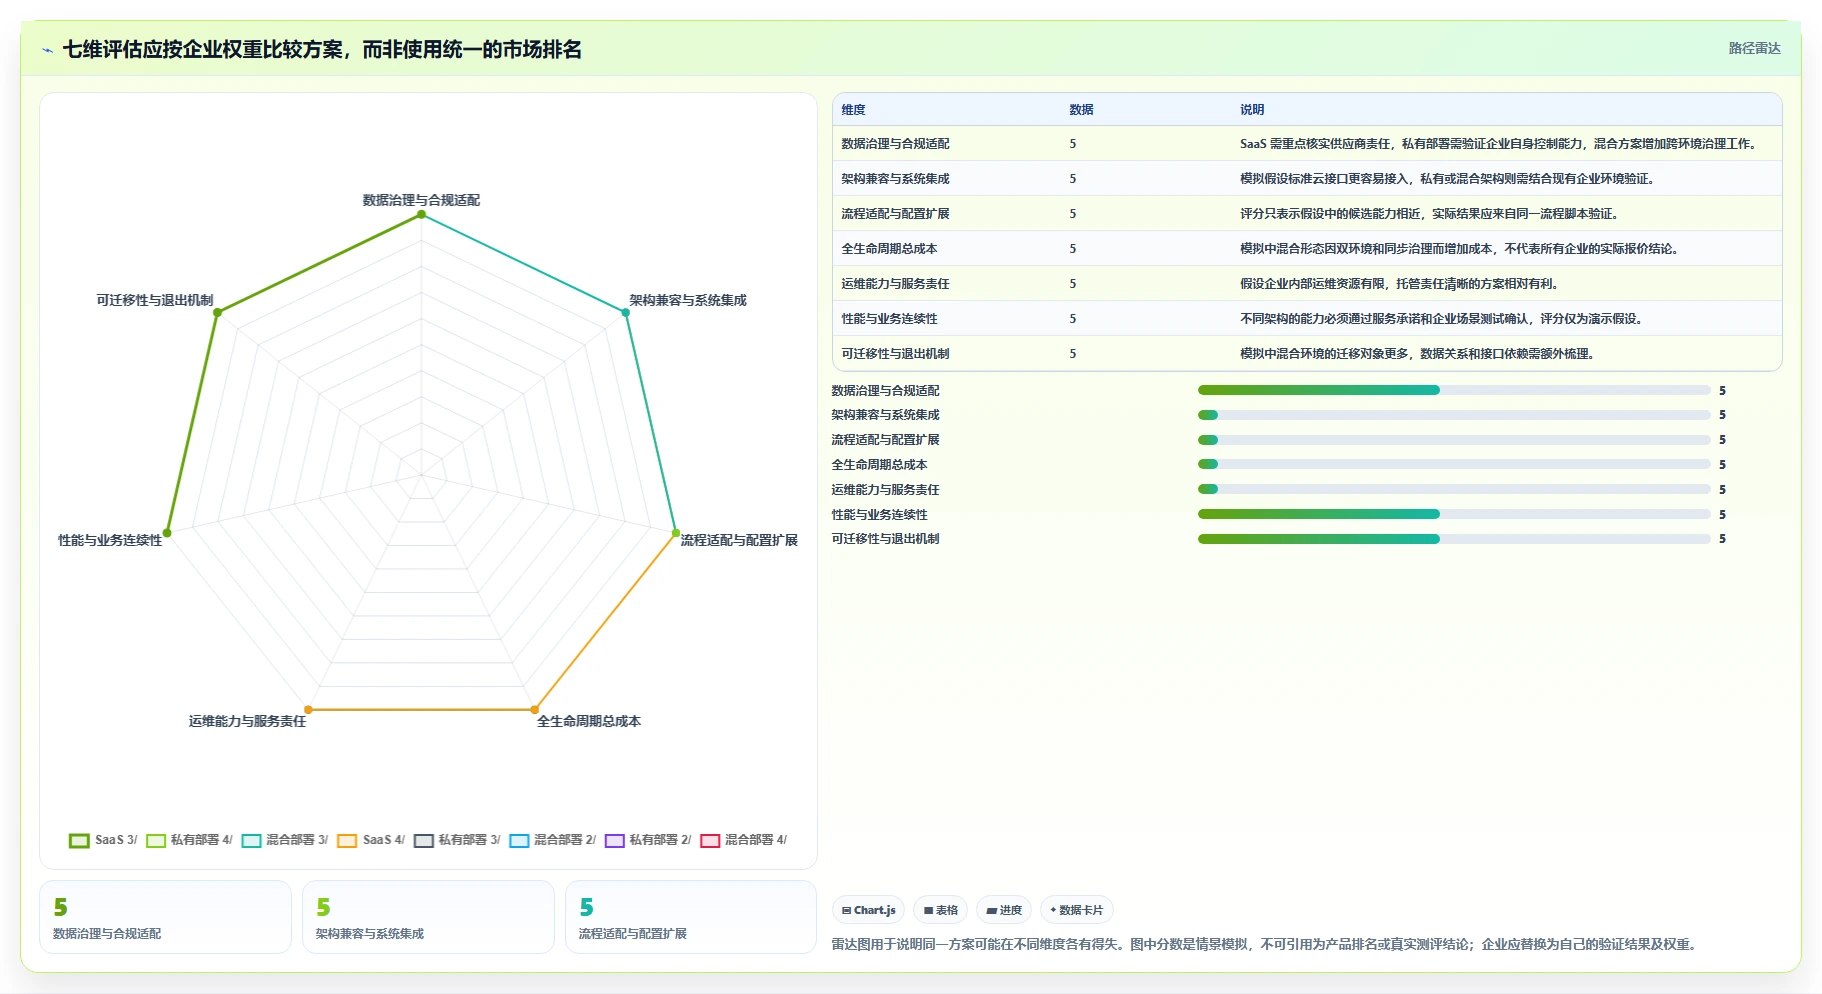Toggle the 私有部署 4/ legend item
This screenshot has height=994, width=1822.
[x=189, y=840]
